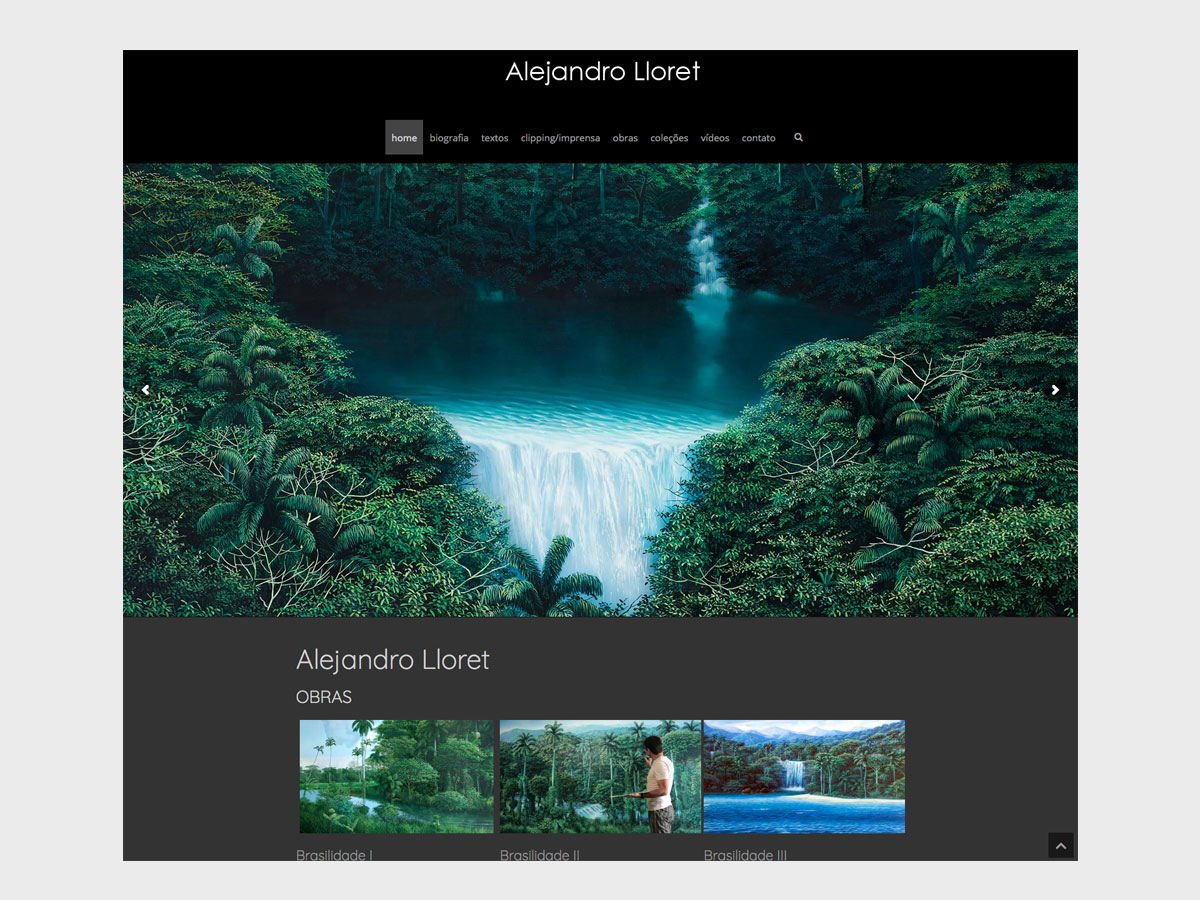Show previous slide with left arrow
Image resolution: width=1200 pixels, height=900 pixels.
tap(146, 390)
